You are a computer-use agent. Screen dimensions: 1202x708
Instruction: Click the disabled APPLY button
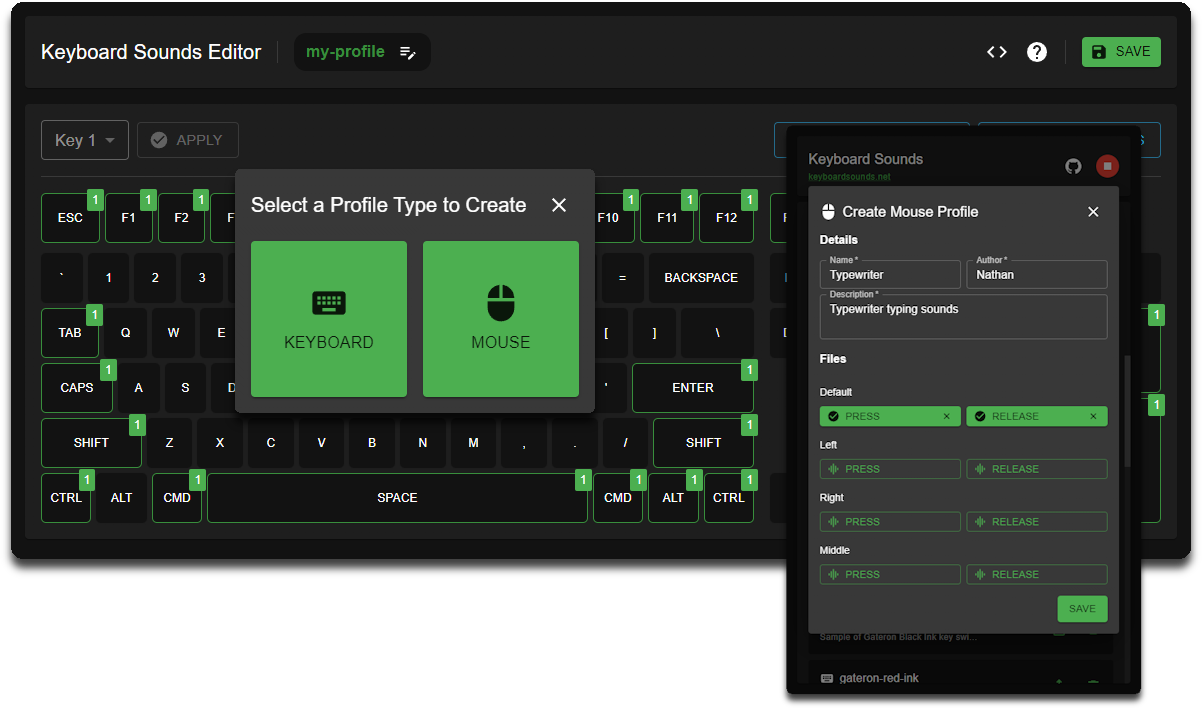coord(188,140)
